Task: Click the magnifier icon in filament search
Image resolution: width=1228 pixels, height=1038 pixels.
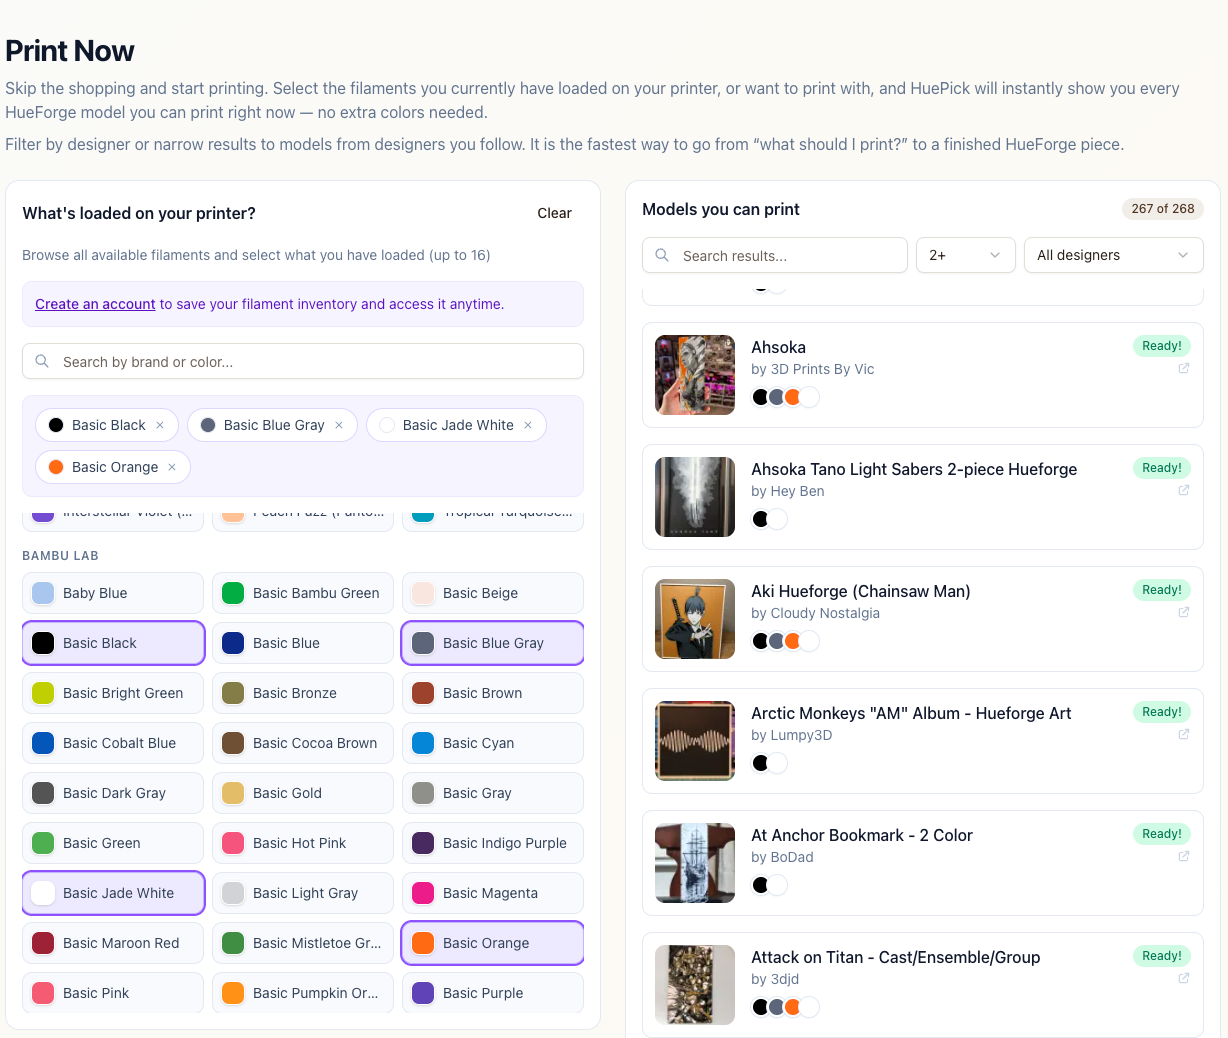Action: point(42,362)
